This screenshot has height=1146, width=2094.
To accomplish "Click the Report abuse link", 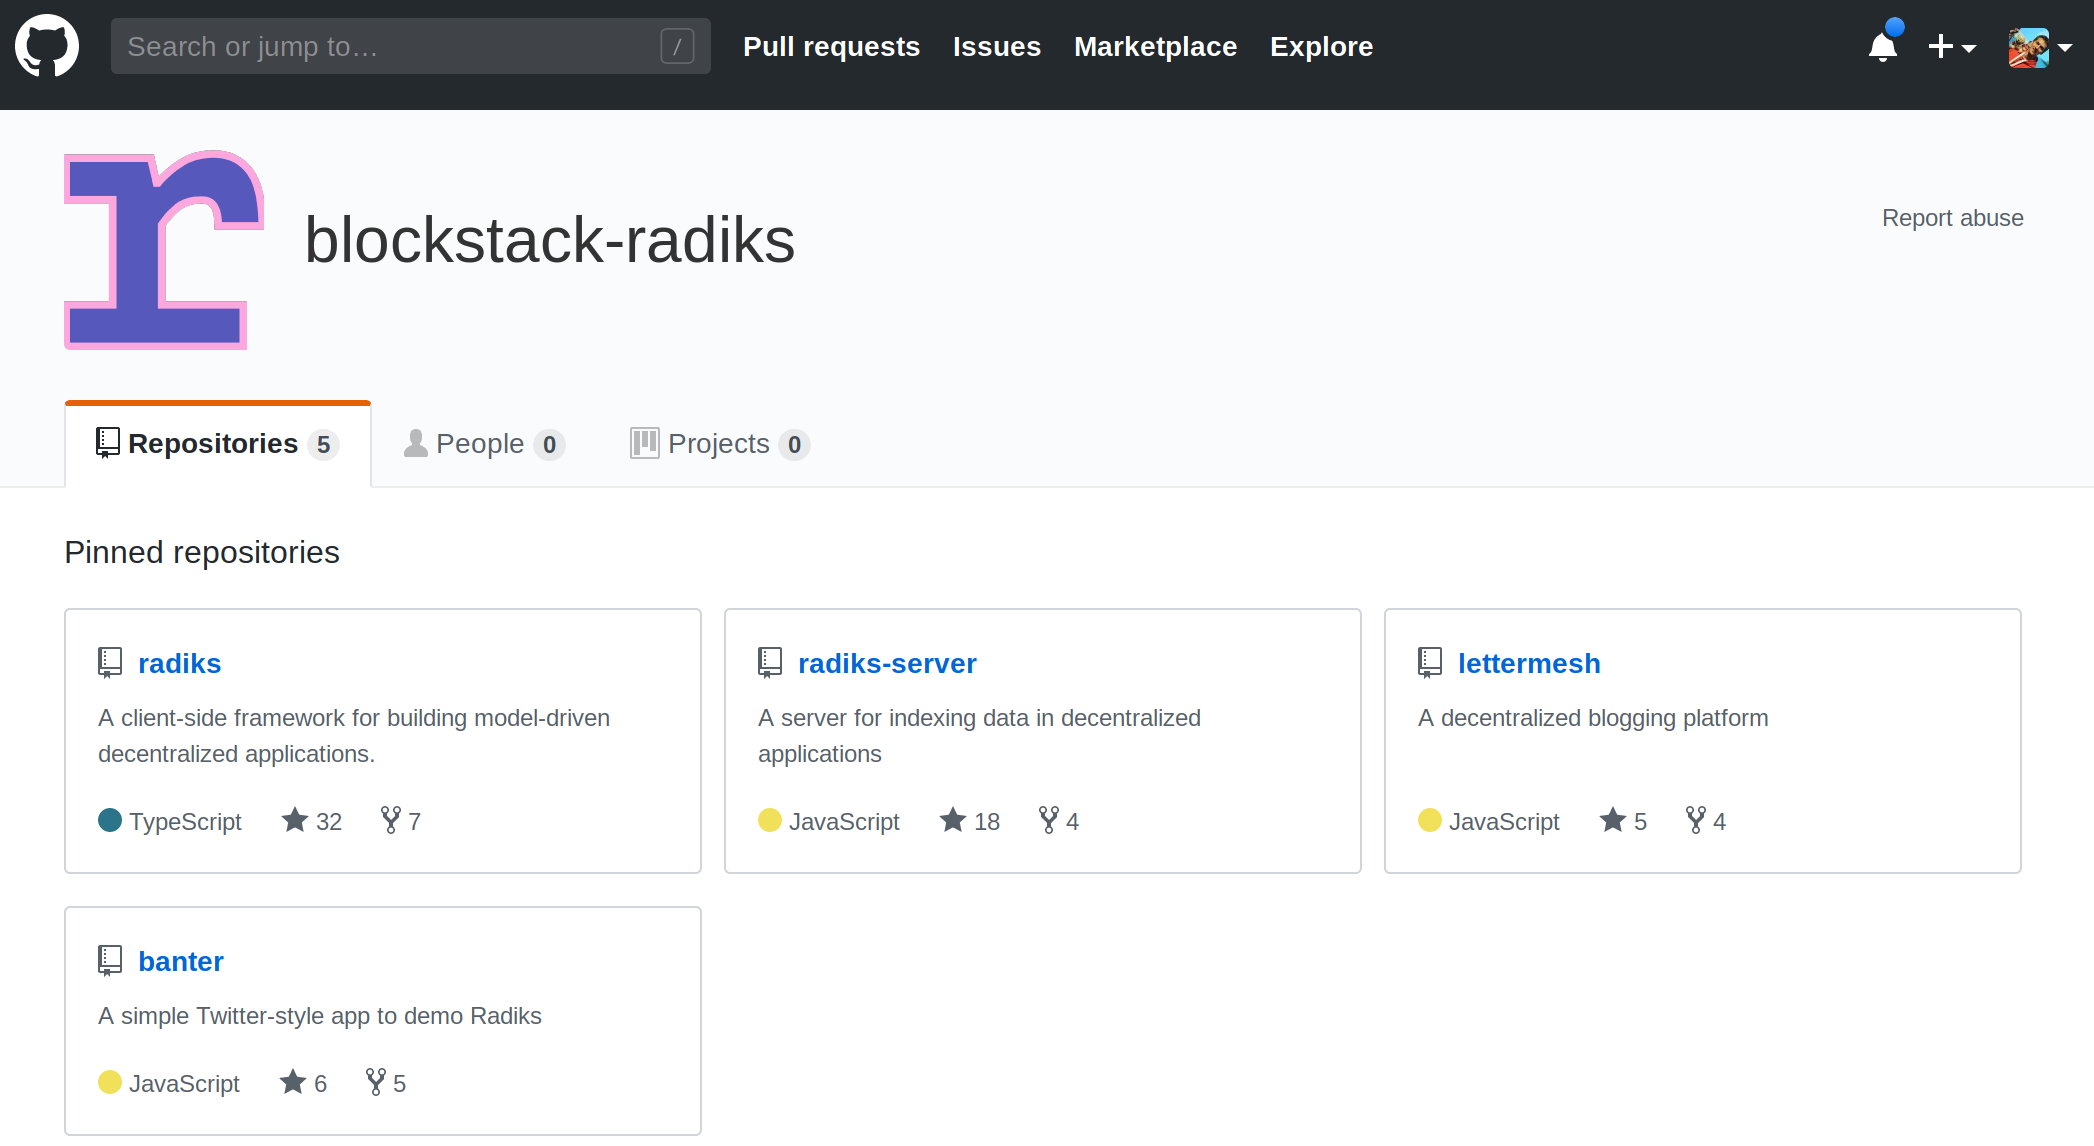I will pyautogui.click(x=1952, y=218).
